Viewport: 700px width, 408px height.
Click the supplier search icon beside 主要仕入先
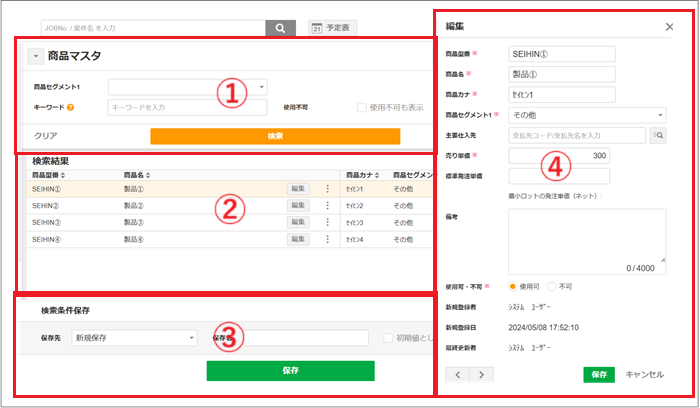point(658,135)
